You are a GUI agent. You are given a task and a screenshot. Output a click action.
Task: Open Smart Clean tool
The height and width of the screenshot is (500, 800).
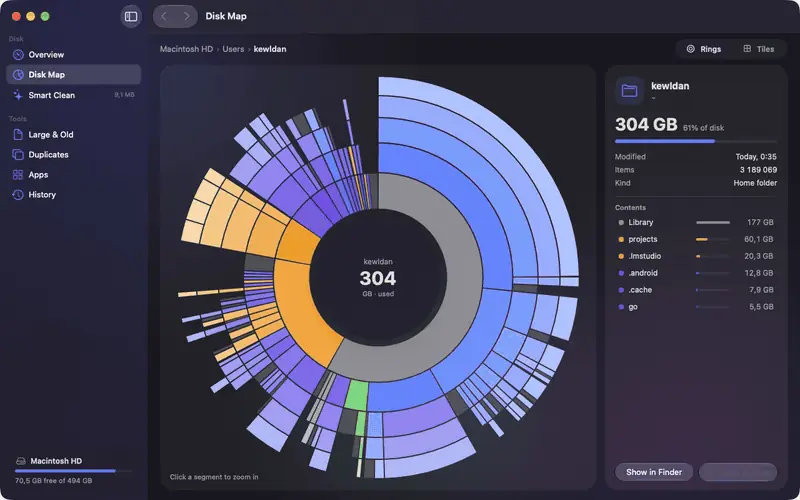73,95
